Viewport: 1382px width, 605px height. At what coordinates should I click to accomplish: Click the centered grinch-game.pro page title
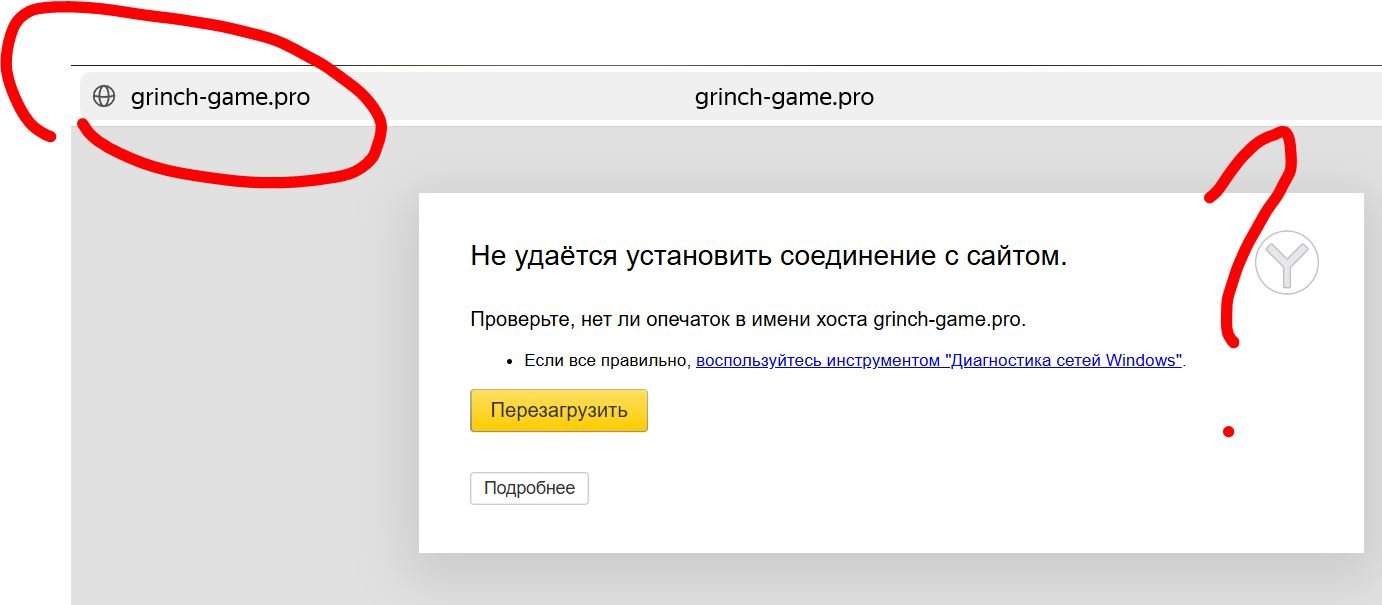click(784, 97)
